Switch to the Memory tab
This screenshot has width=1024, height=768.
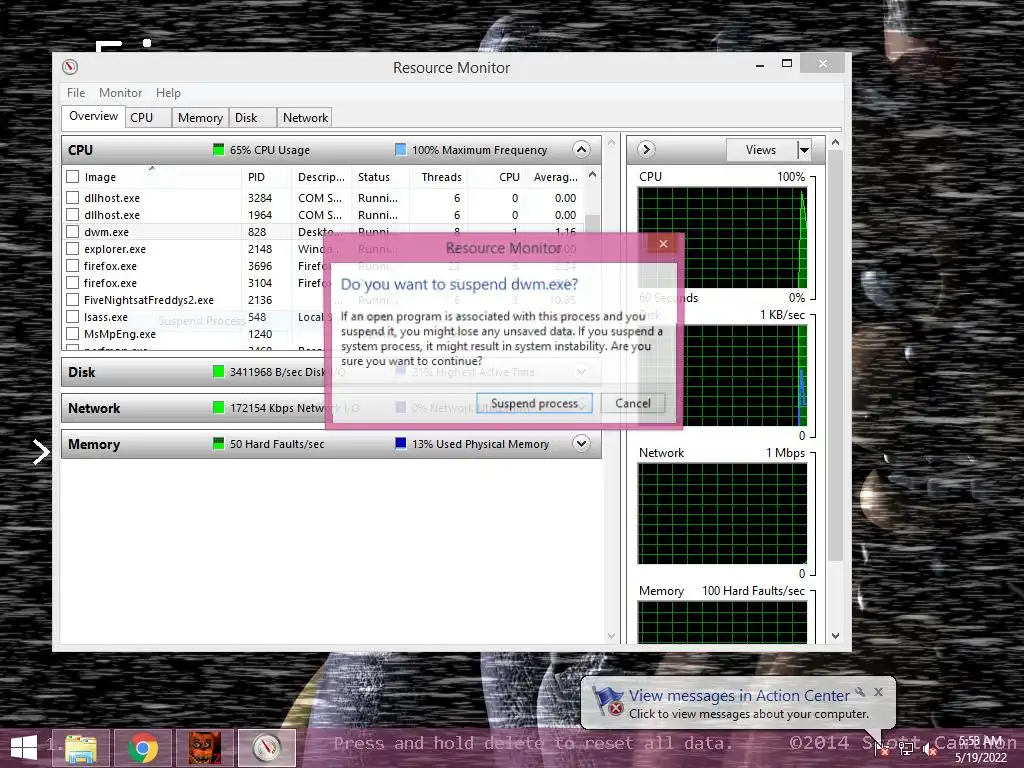200,118
